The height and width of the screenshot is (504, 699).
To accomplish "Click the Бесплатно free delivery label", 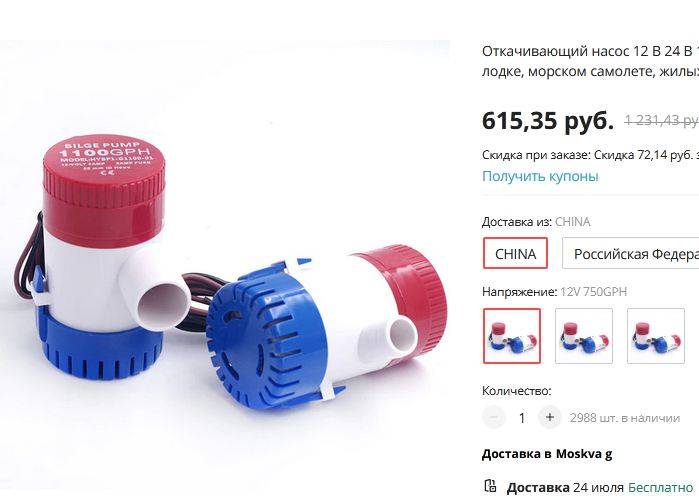I will click(x=660, y=488).
